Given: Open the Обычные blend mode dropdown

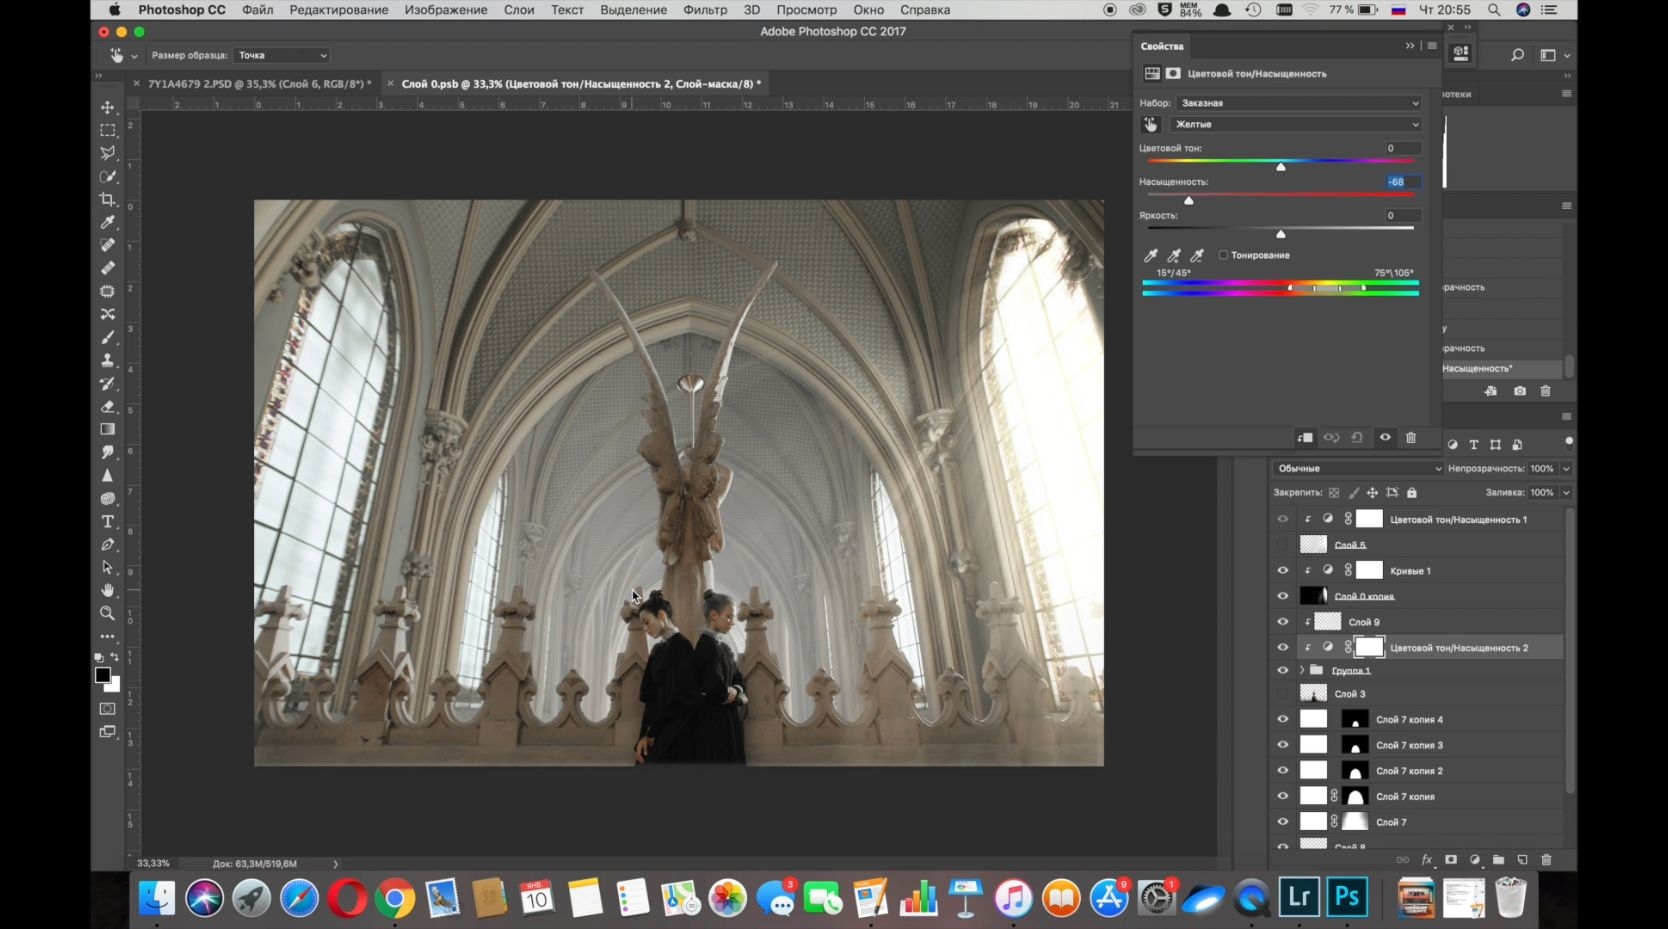Looking at the screenshot, I should coord(1358,468).
